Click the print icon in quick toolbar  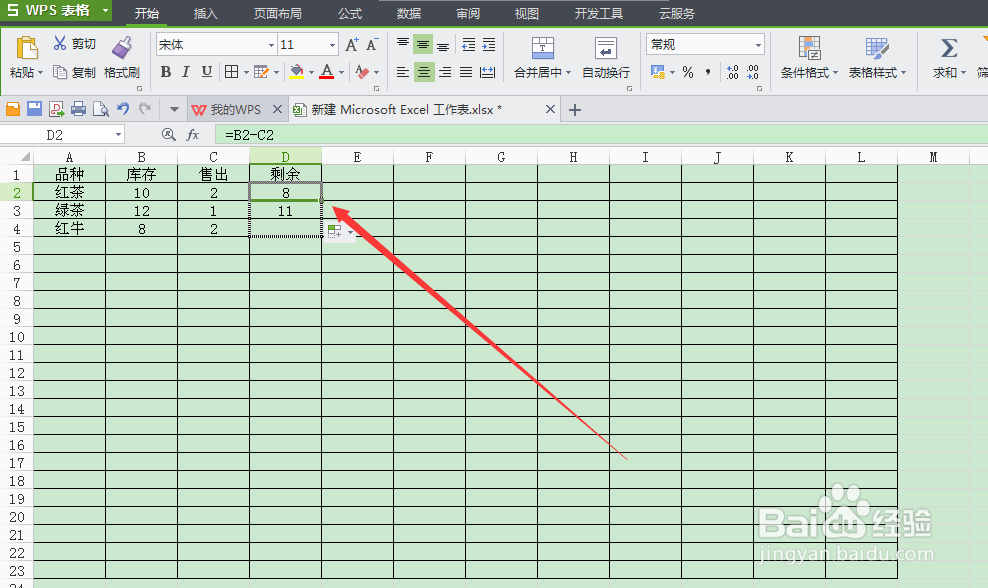78,110
